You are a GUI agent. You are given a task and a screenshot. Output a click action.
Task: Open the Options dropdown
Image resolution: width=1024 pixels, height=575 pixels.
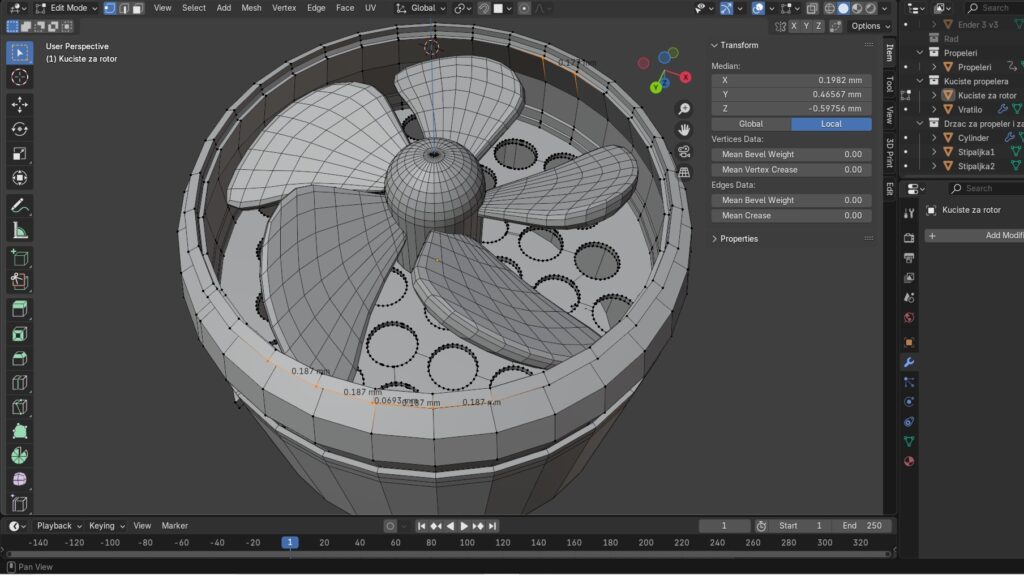[x=871, y=26]
